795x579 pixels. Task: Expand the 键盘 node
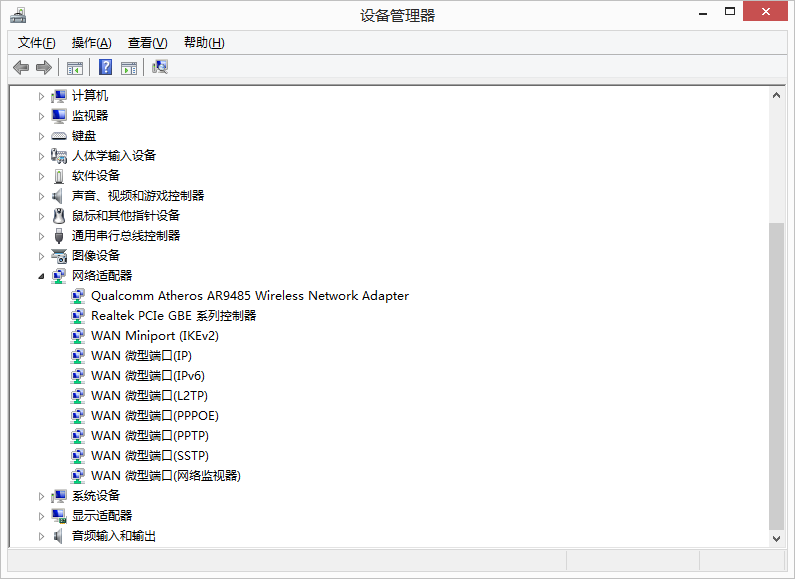pos(41,136)
